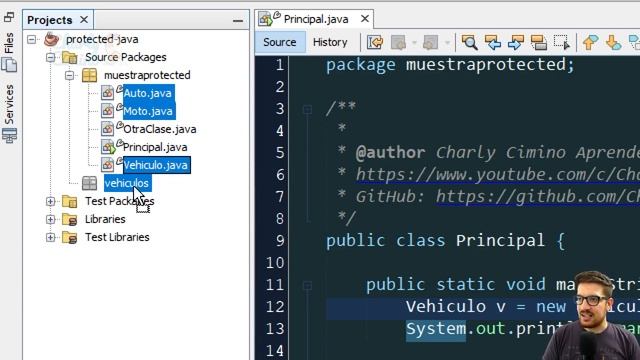Select Vehiculo.java file

point(156,165)
